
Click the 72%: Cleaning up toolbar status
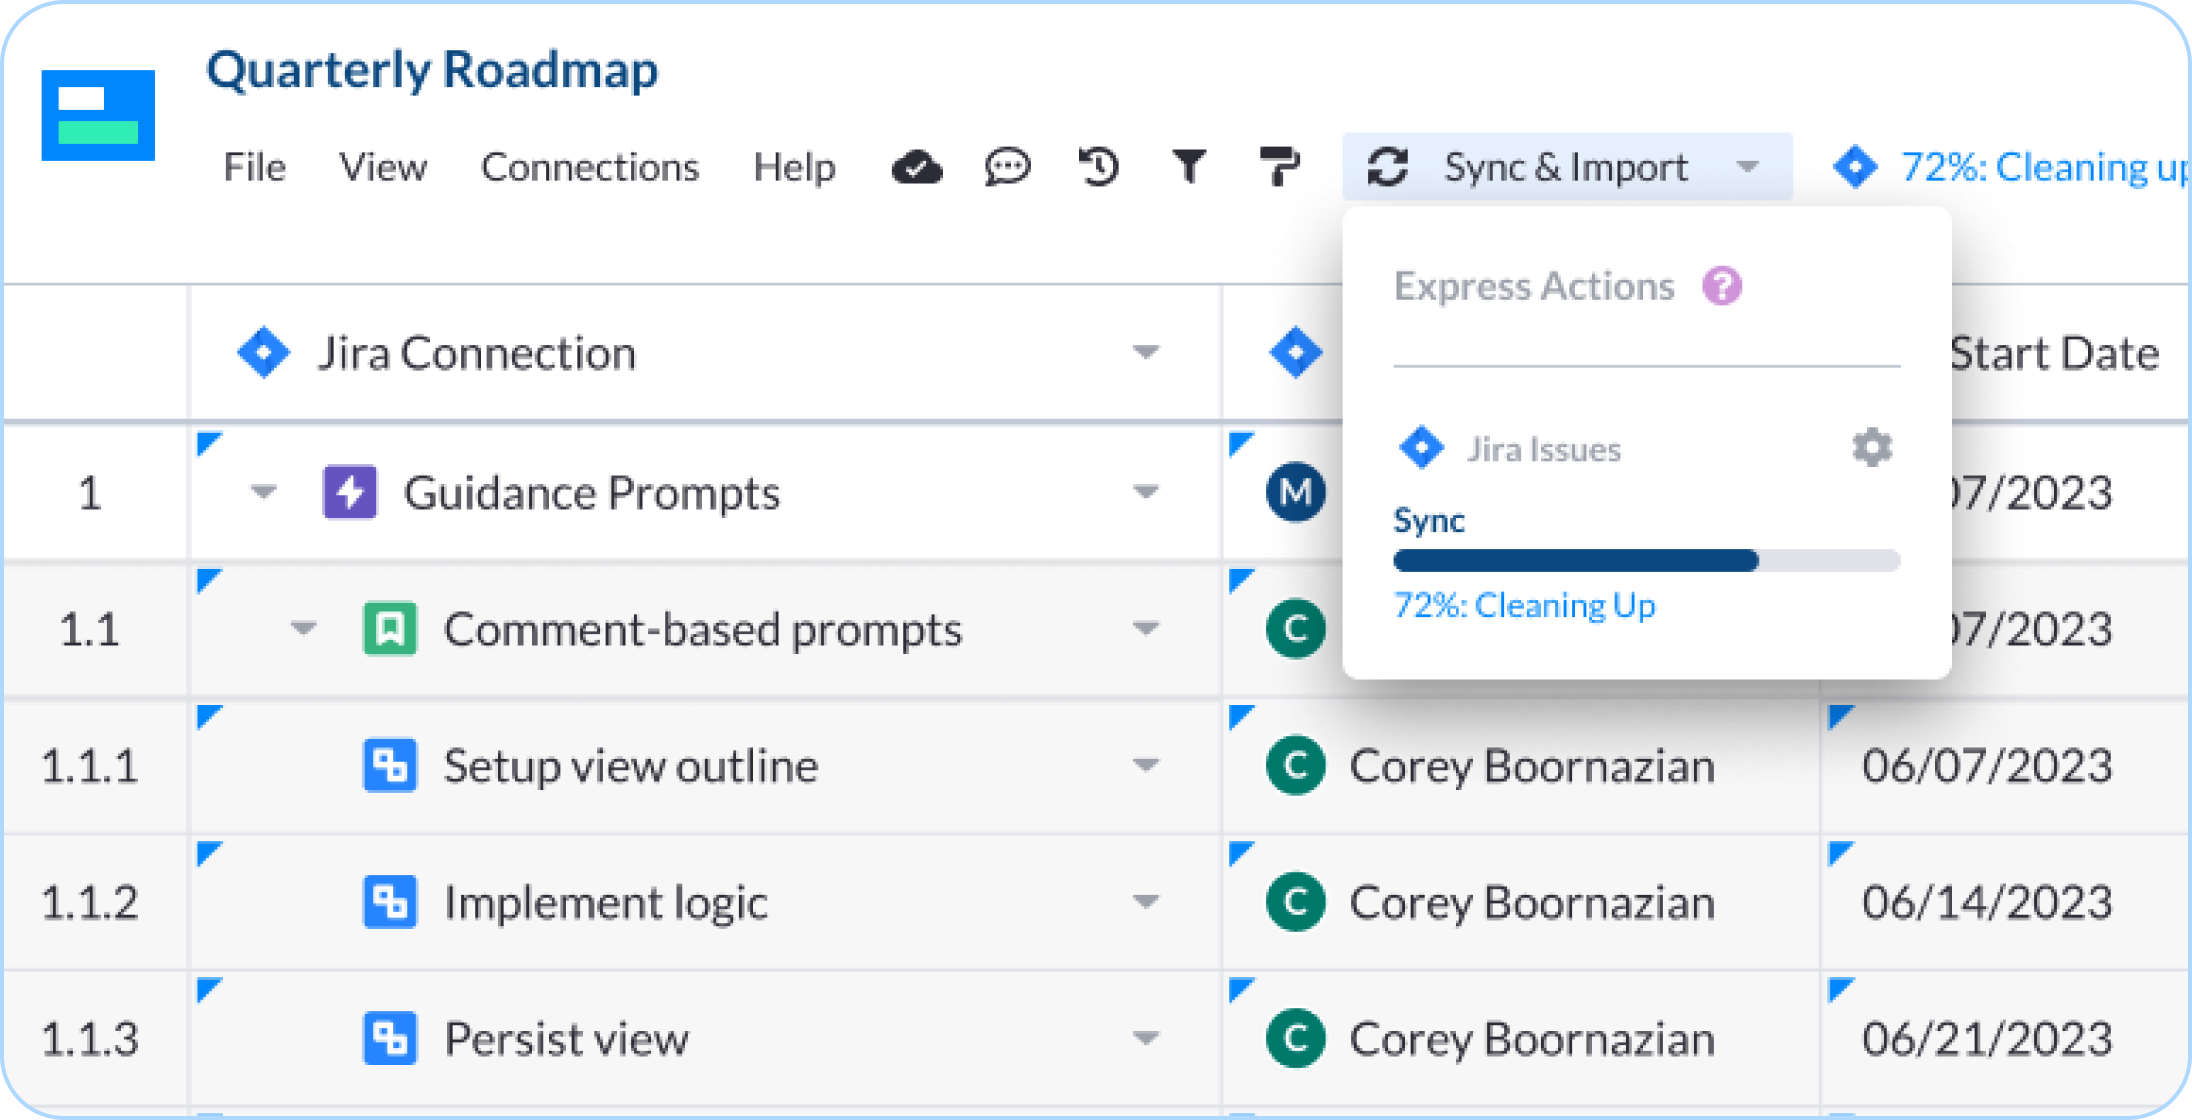click(2043, 167)
